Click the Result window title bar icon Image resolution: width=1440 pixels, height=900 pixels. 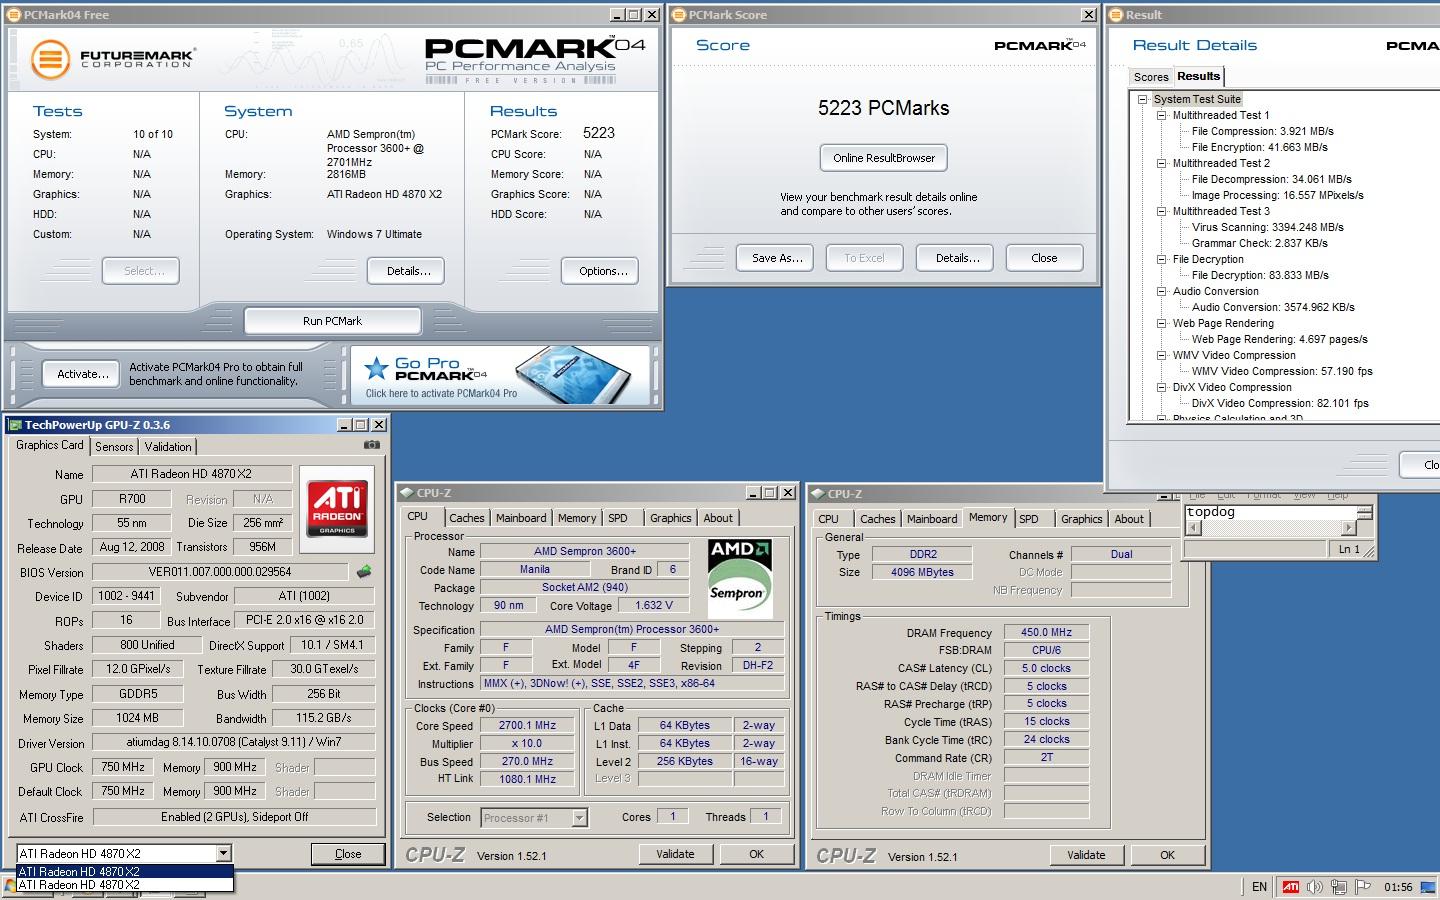click(x=1116, y=15)
